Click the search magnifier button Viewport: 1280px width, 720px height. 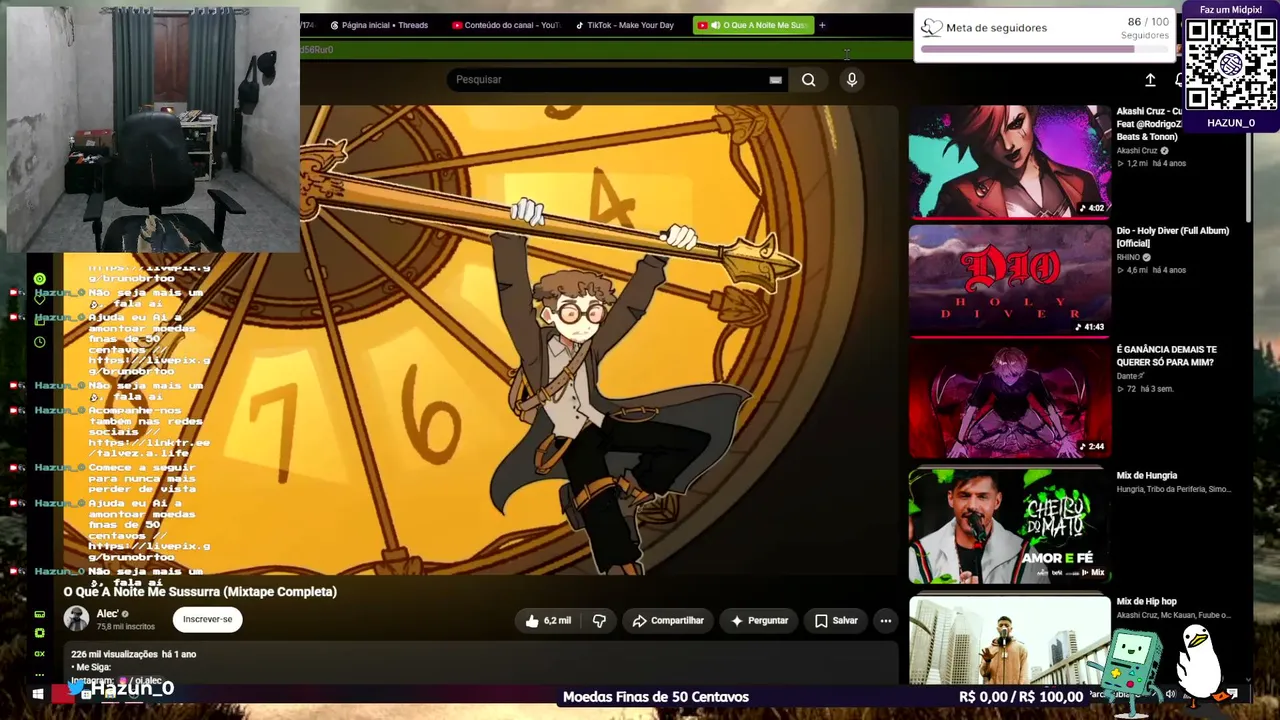click(x=808, y=80)
